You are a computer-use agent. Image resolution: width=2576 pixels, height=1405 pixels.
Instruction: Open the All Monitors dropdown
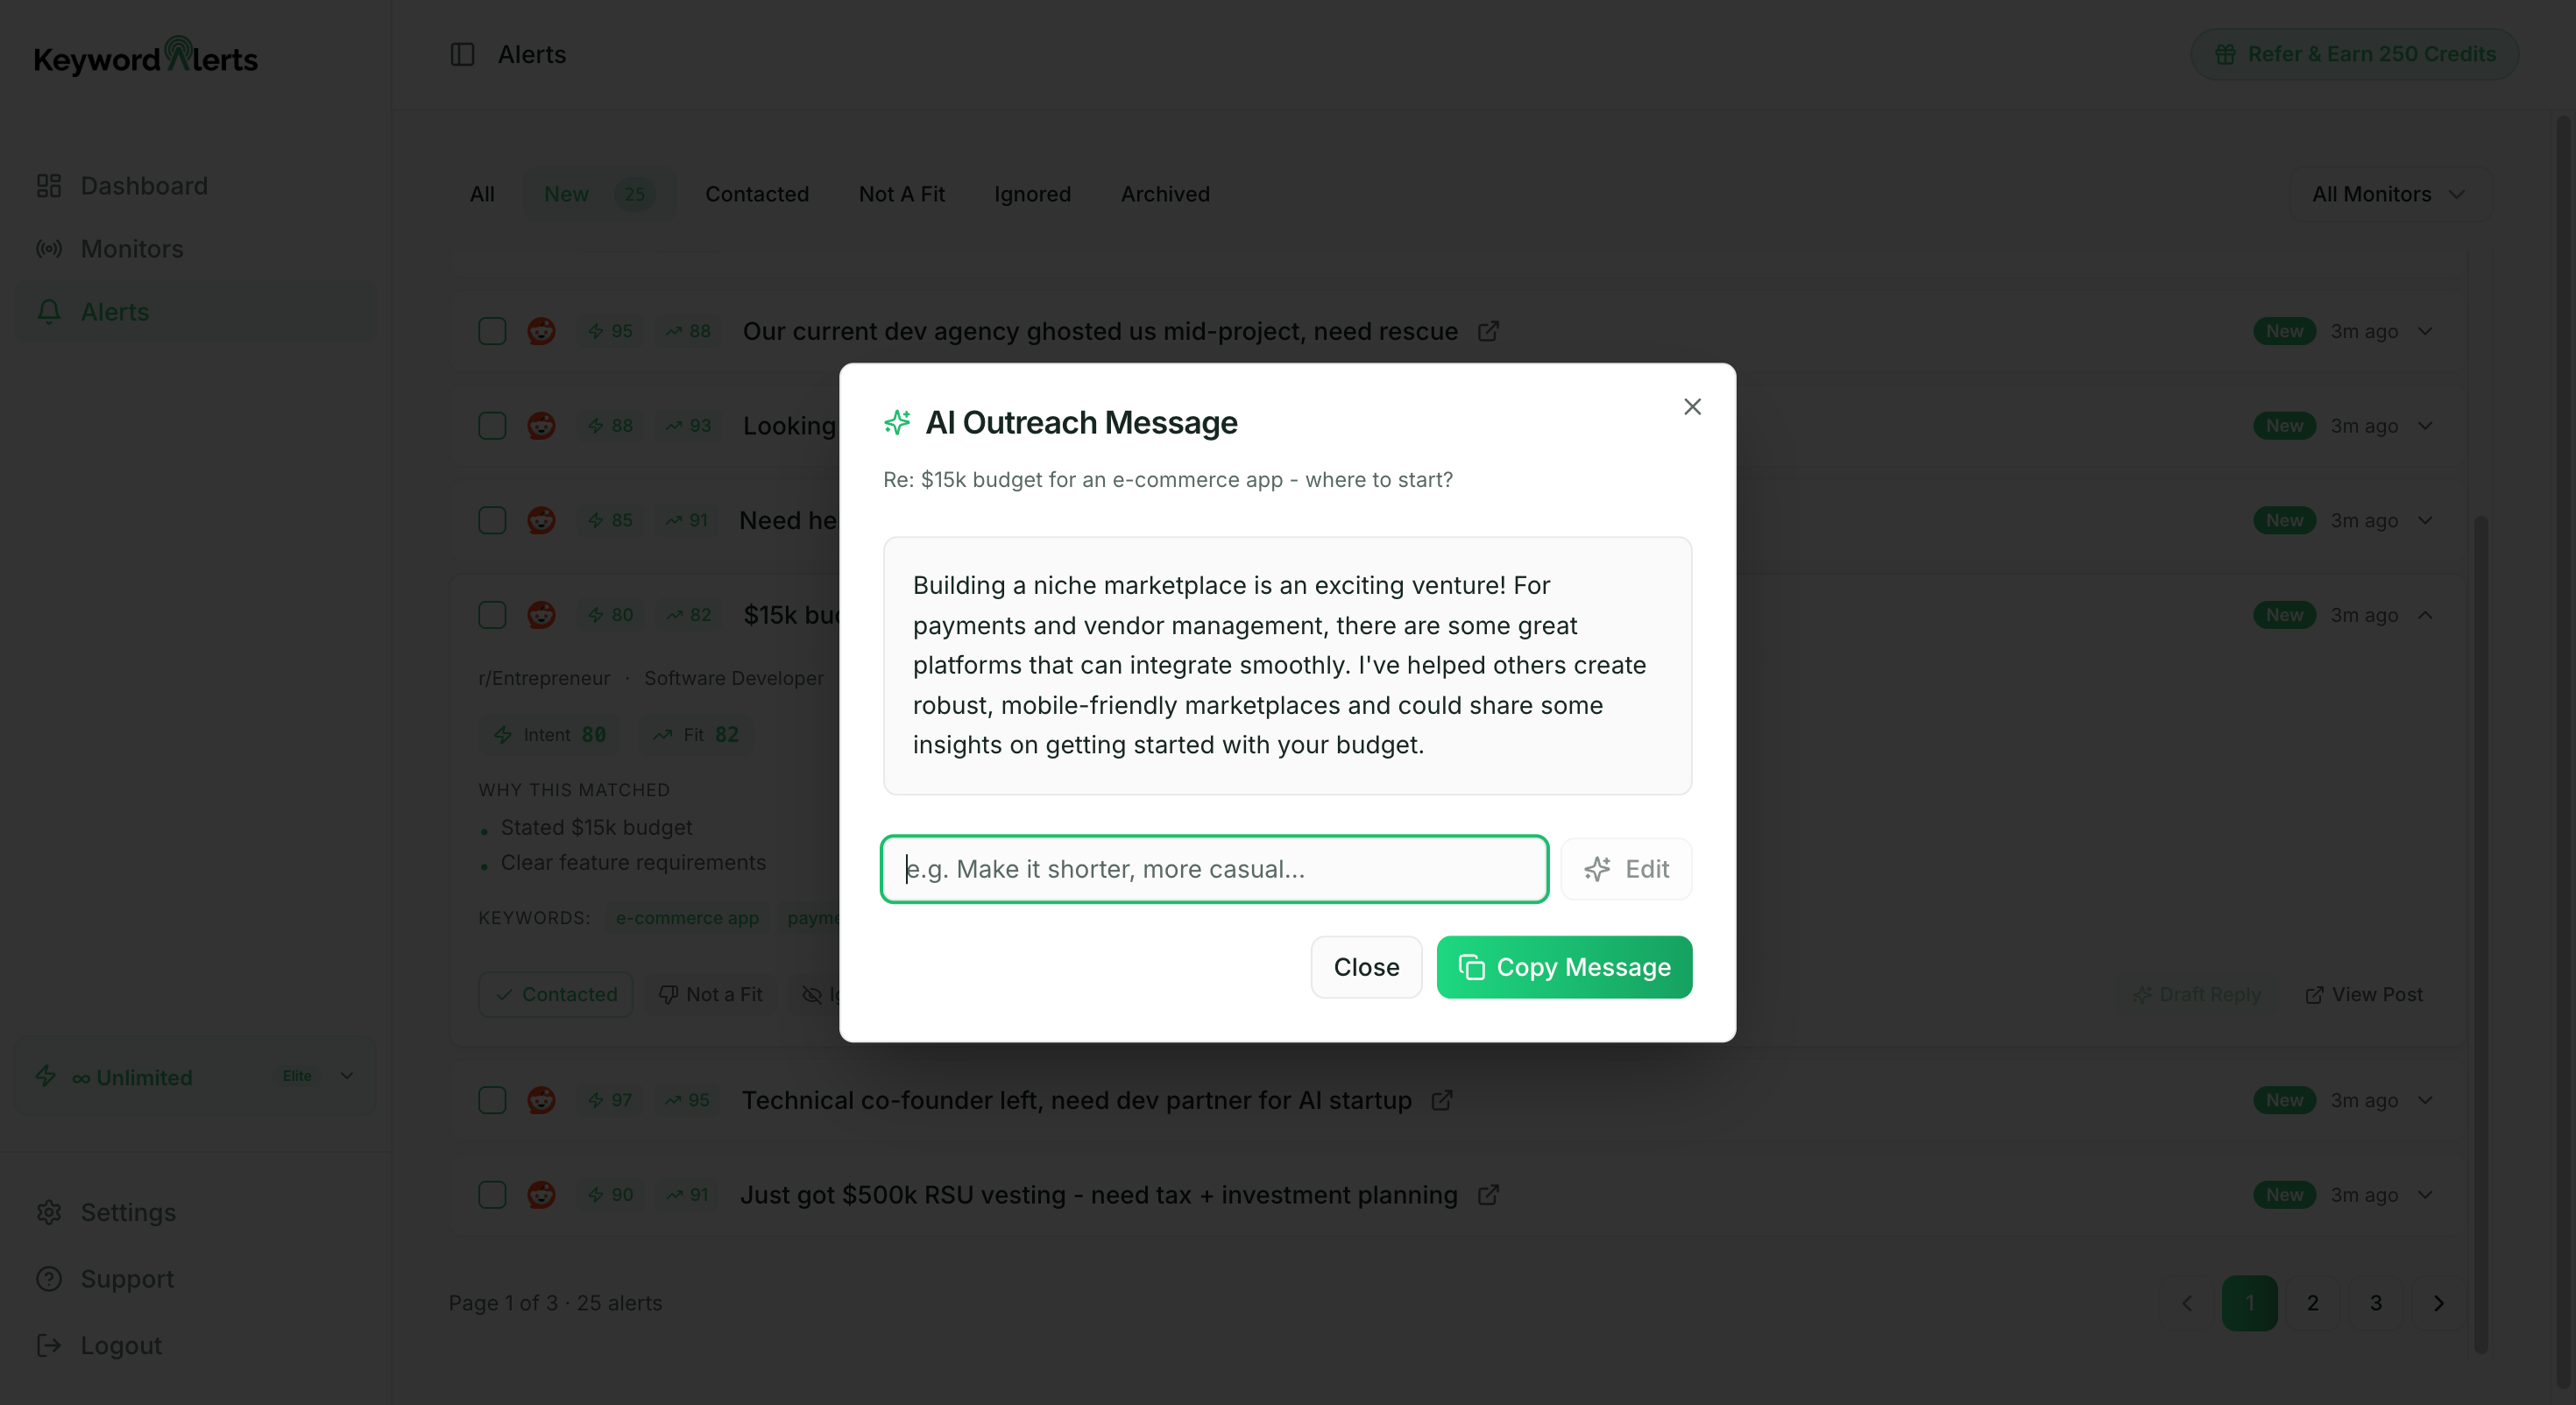(x=2389, y=194)
